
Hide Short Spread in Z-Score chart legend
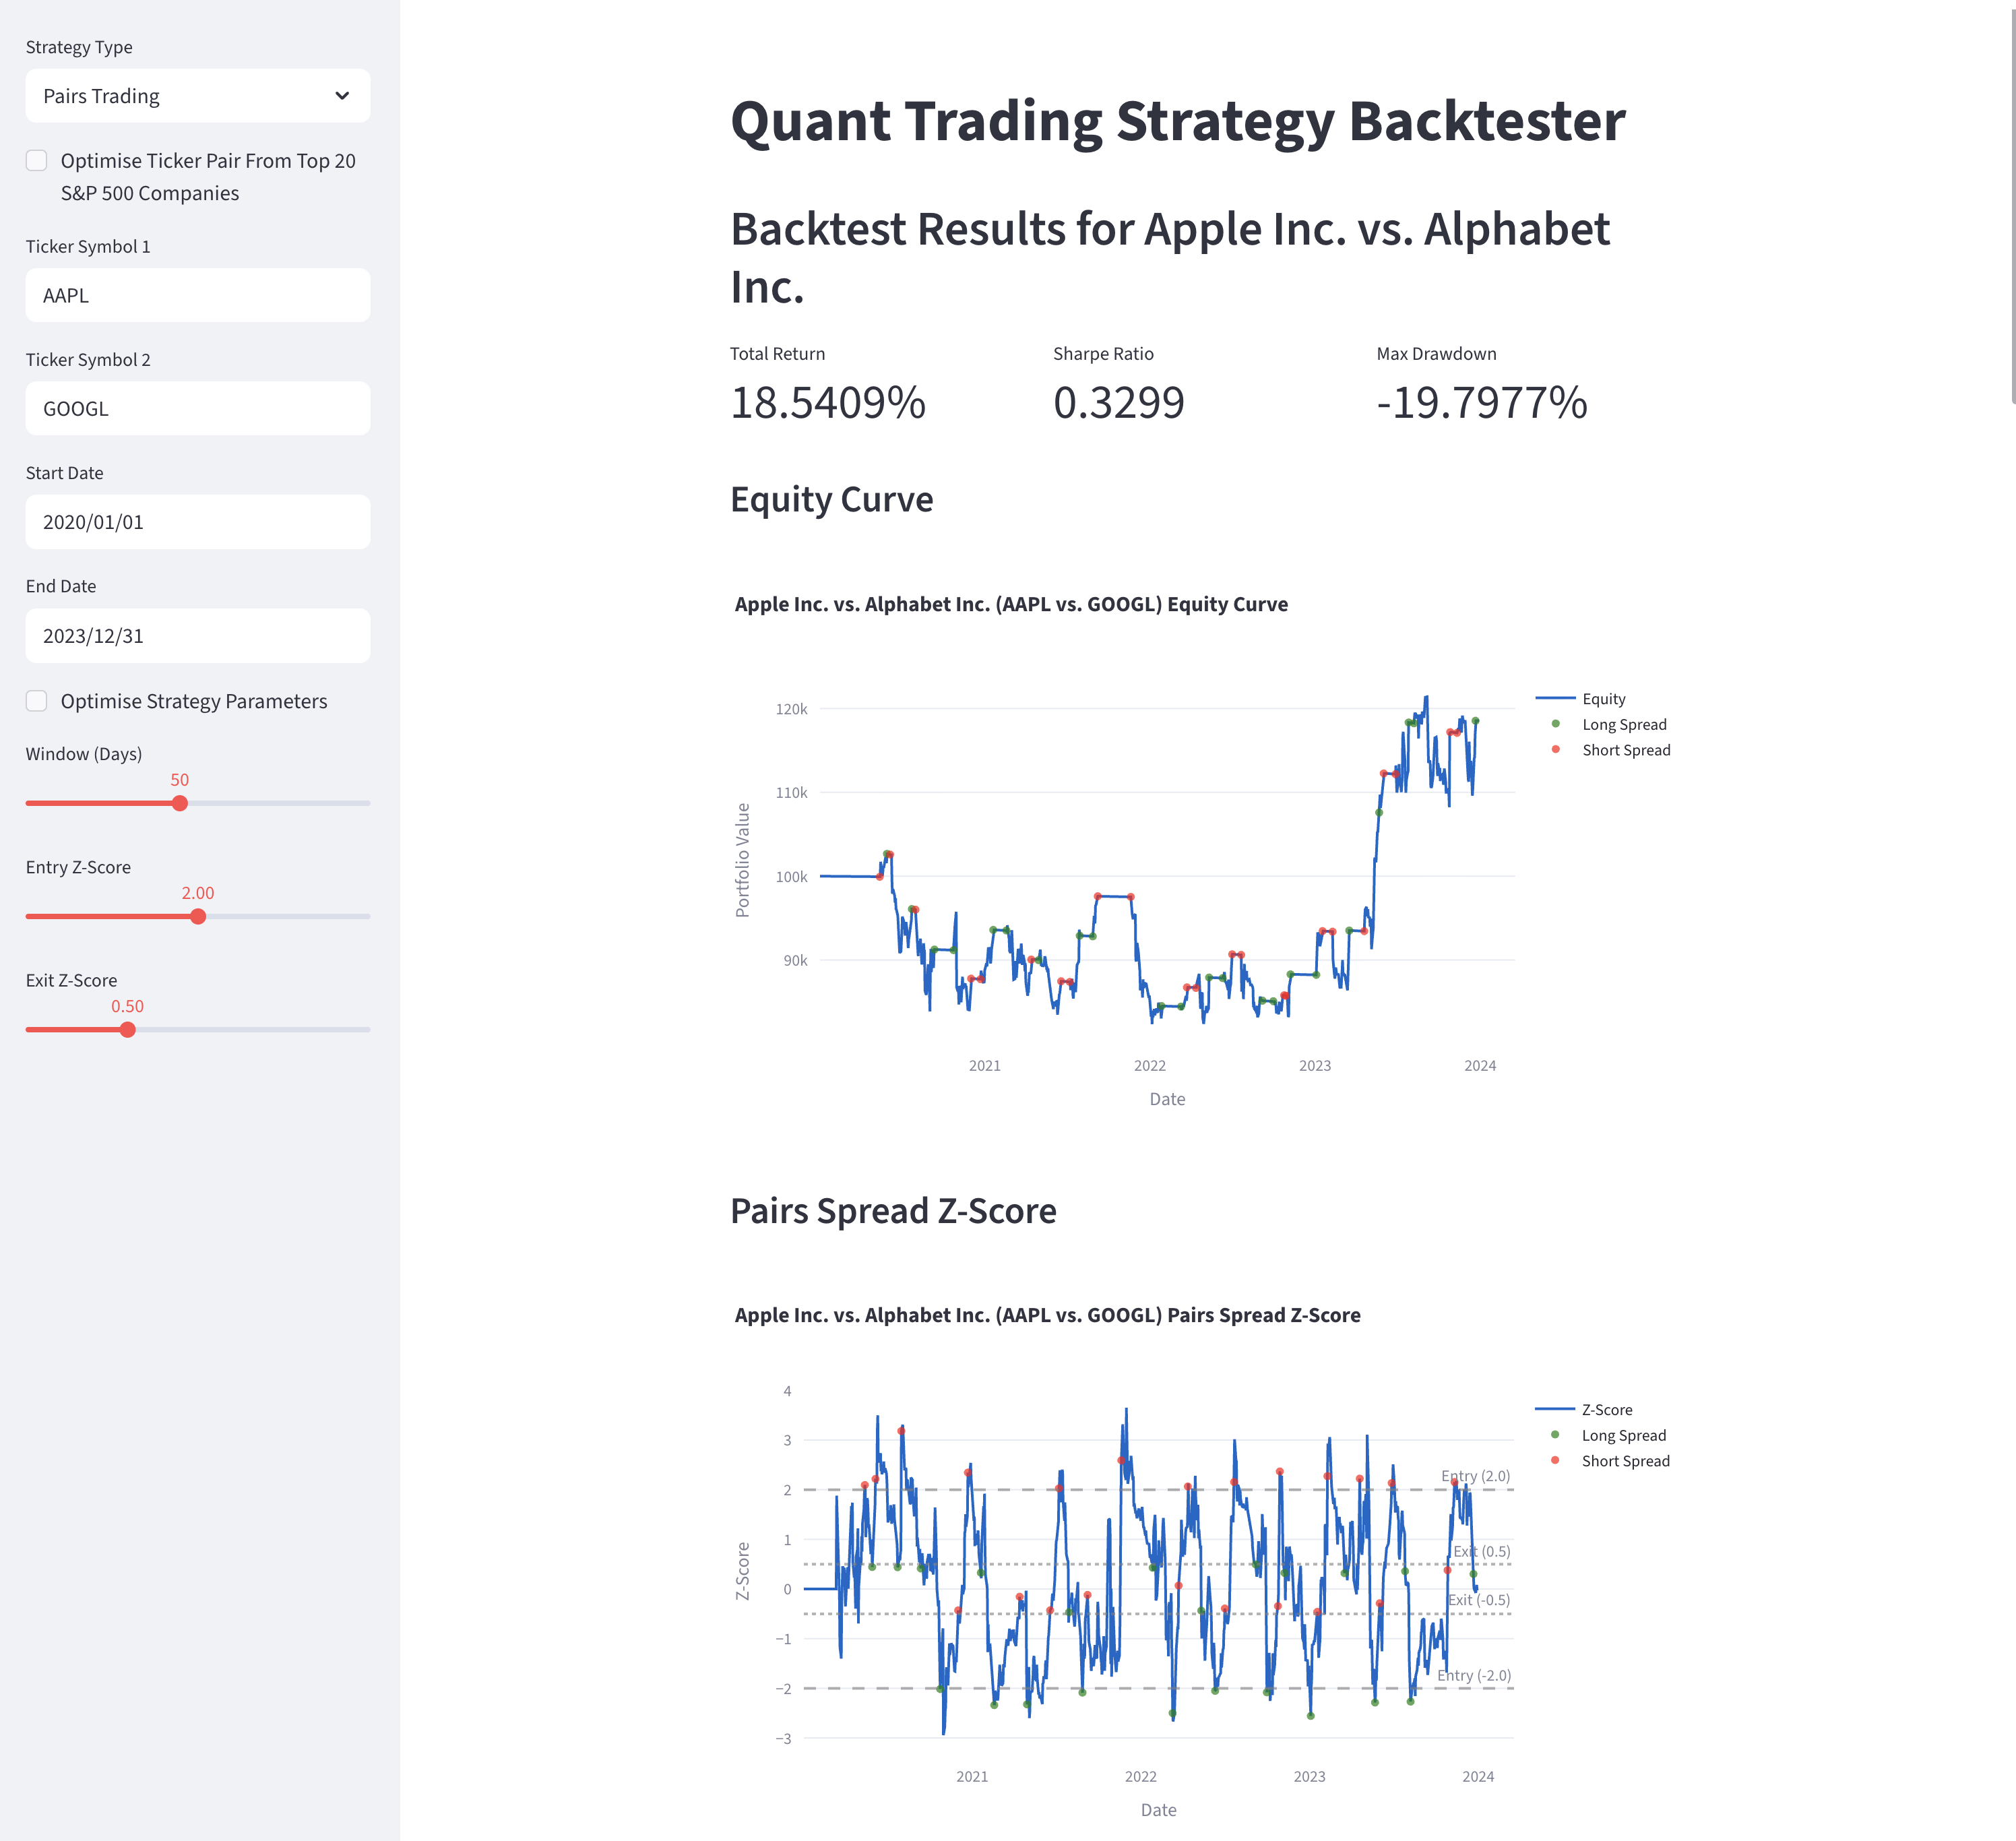(x=1625, y=1461)
